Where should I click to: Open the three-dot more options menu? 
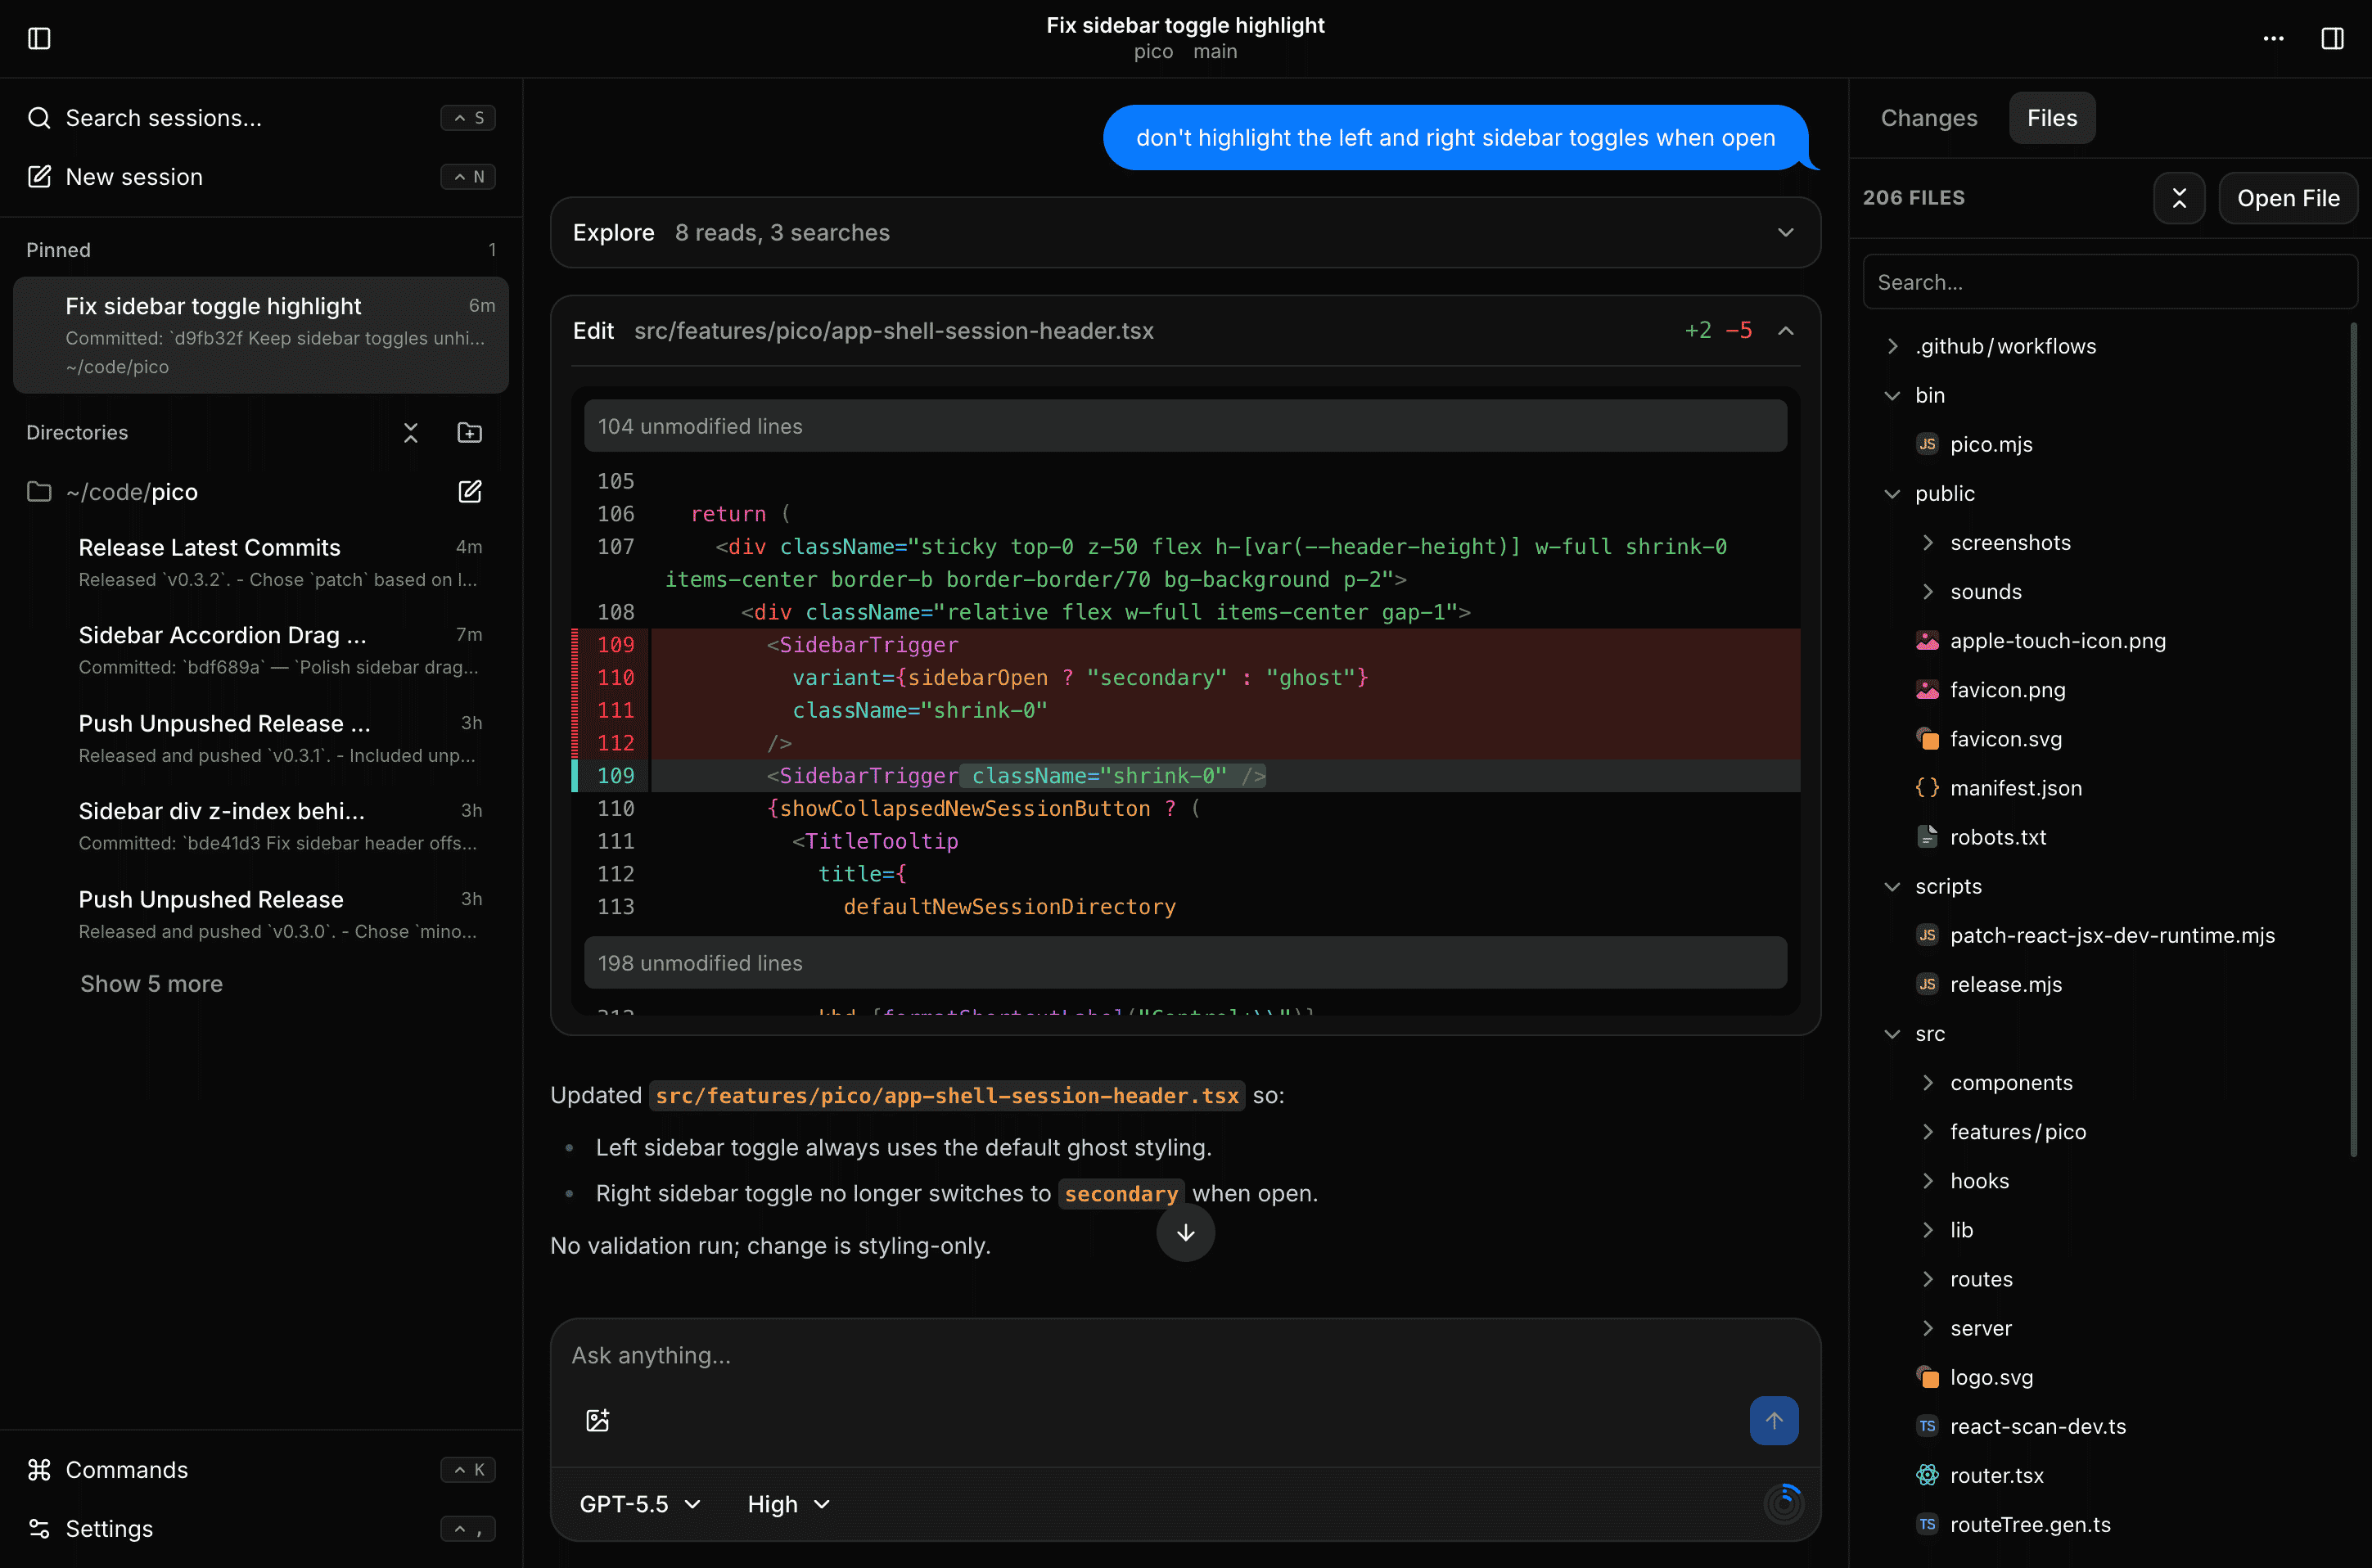click(2273, 38)
